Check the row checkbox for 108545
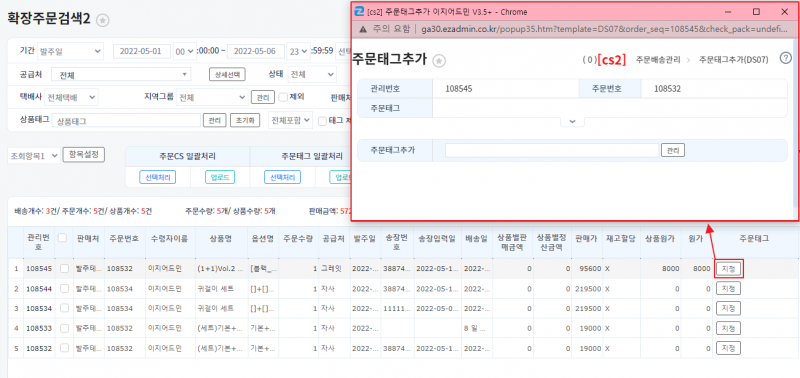The width and height of the screenshot is (800, 378). 64,268
